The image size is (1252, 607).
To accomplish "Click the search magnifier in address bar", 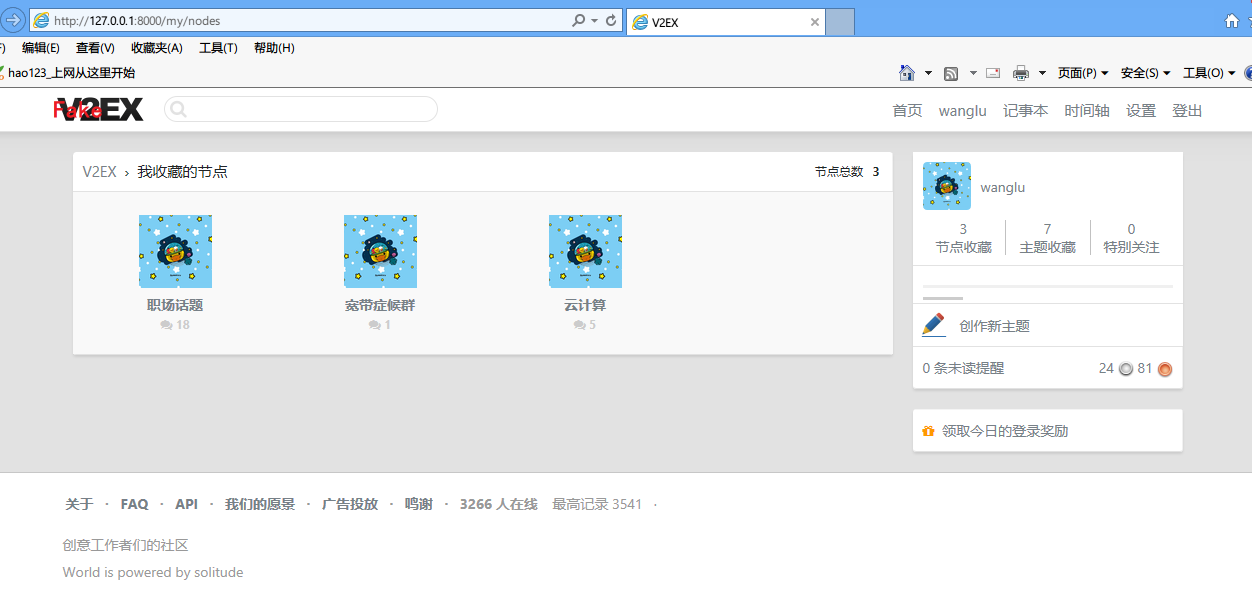I will [x=578, y=21].
